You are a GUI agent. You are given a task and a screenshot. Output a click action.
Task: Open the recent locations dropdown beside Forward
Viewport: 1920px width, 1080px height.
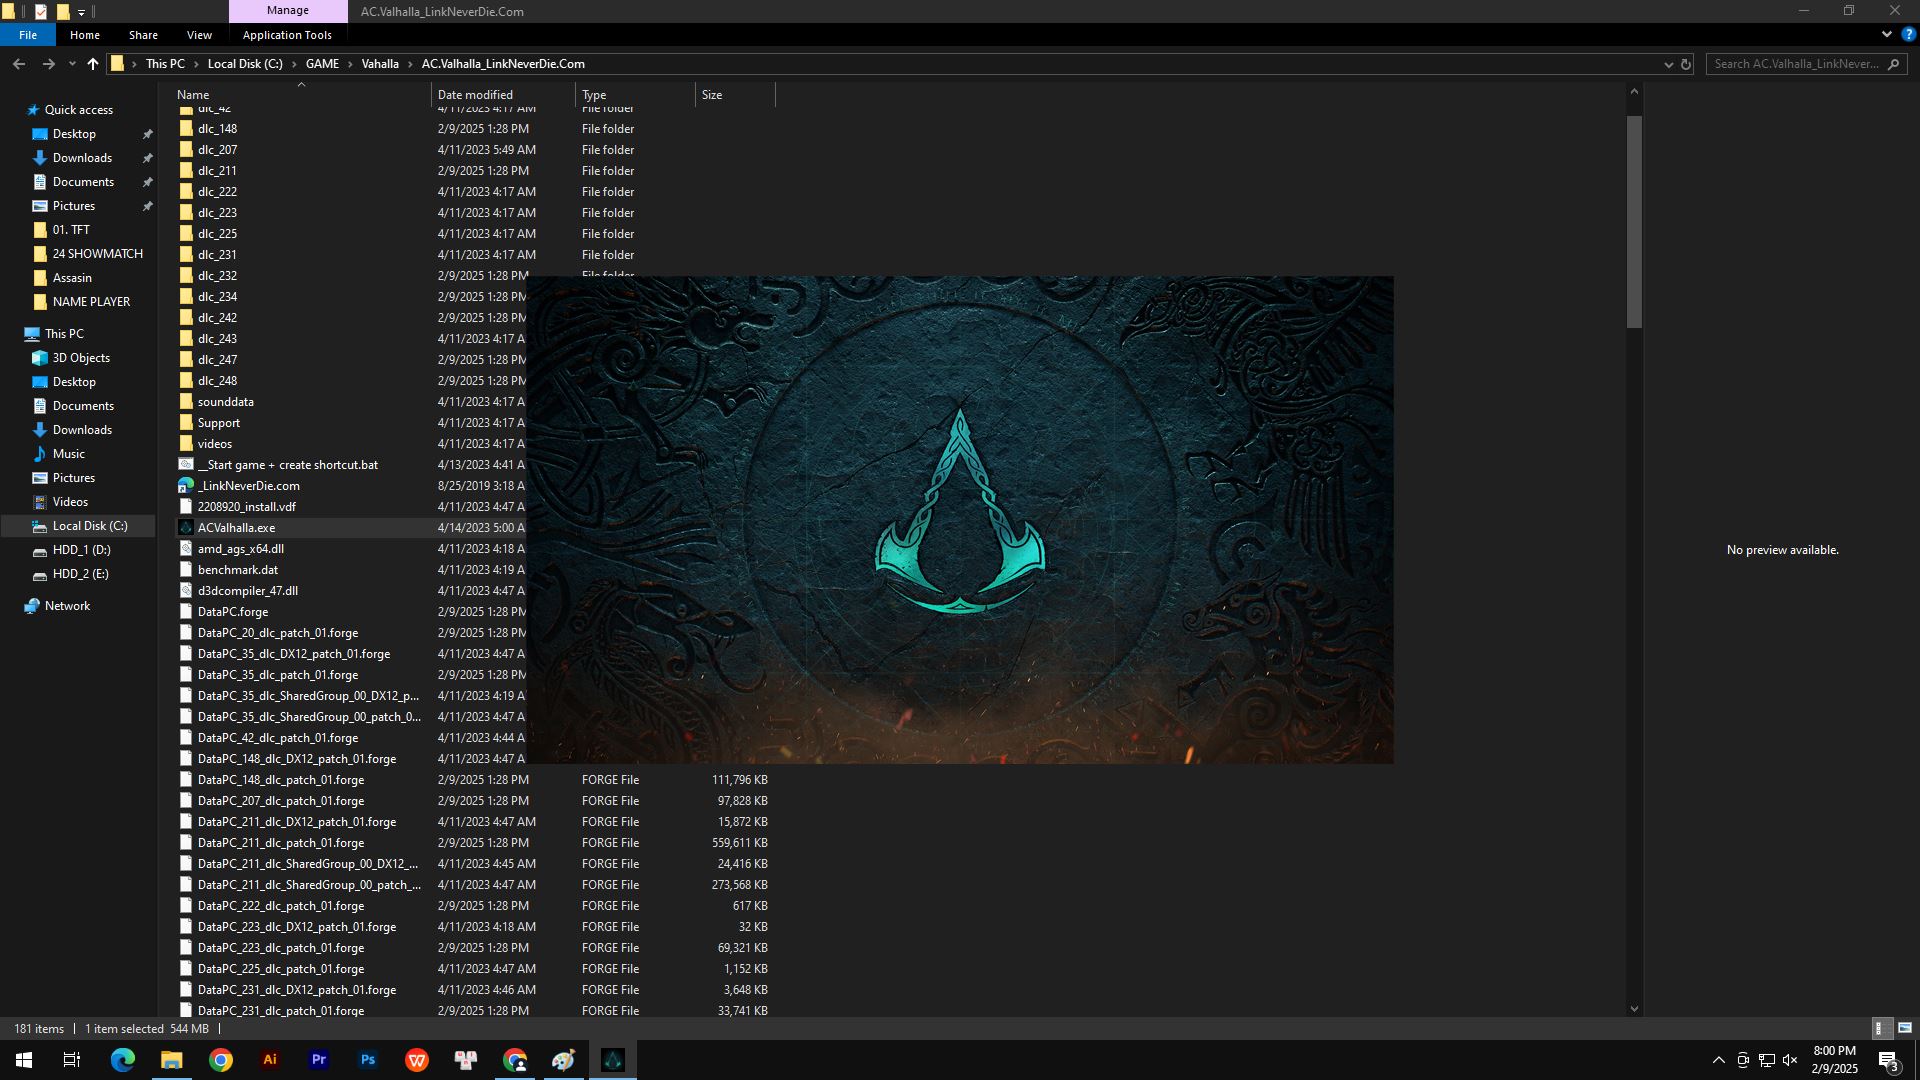click(71, 63)
